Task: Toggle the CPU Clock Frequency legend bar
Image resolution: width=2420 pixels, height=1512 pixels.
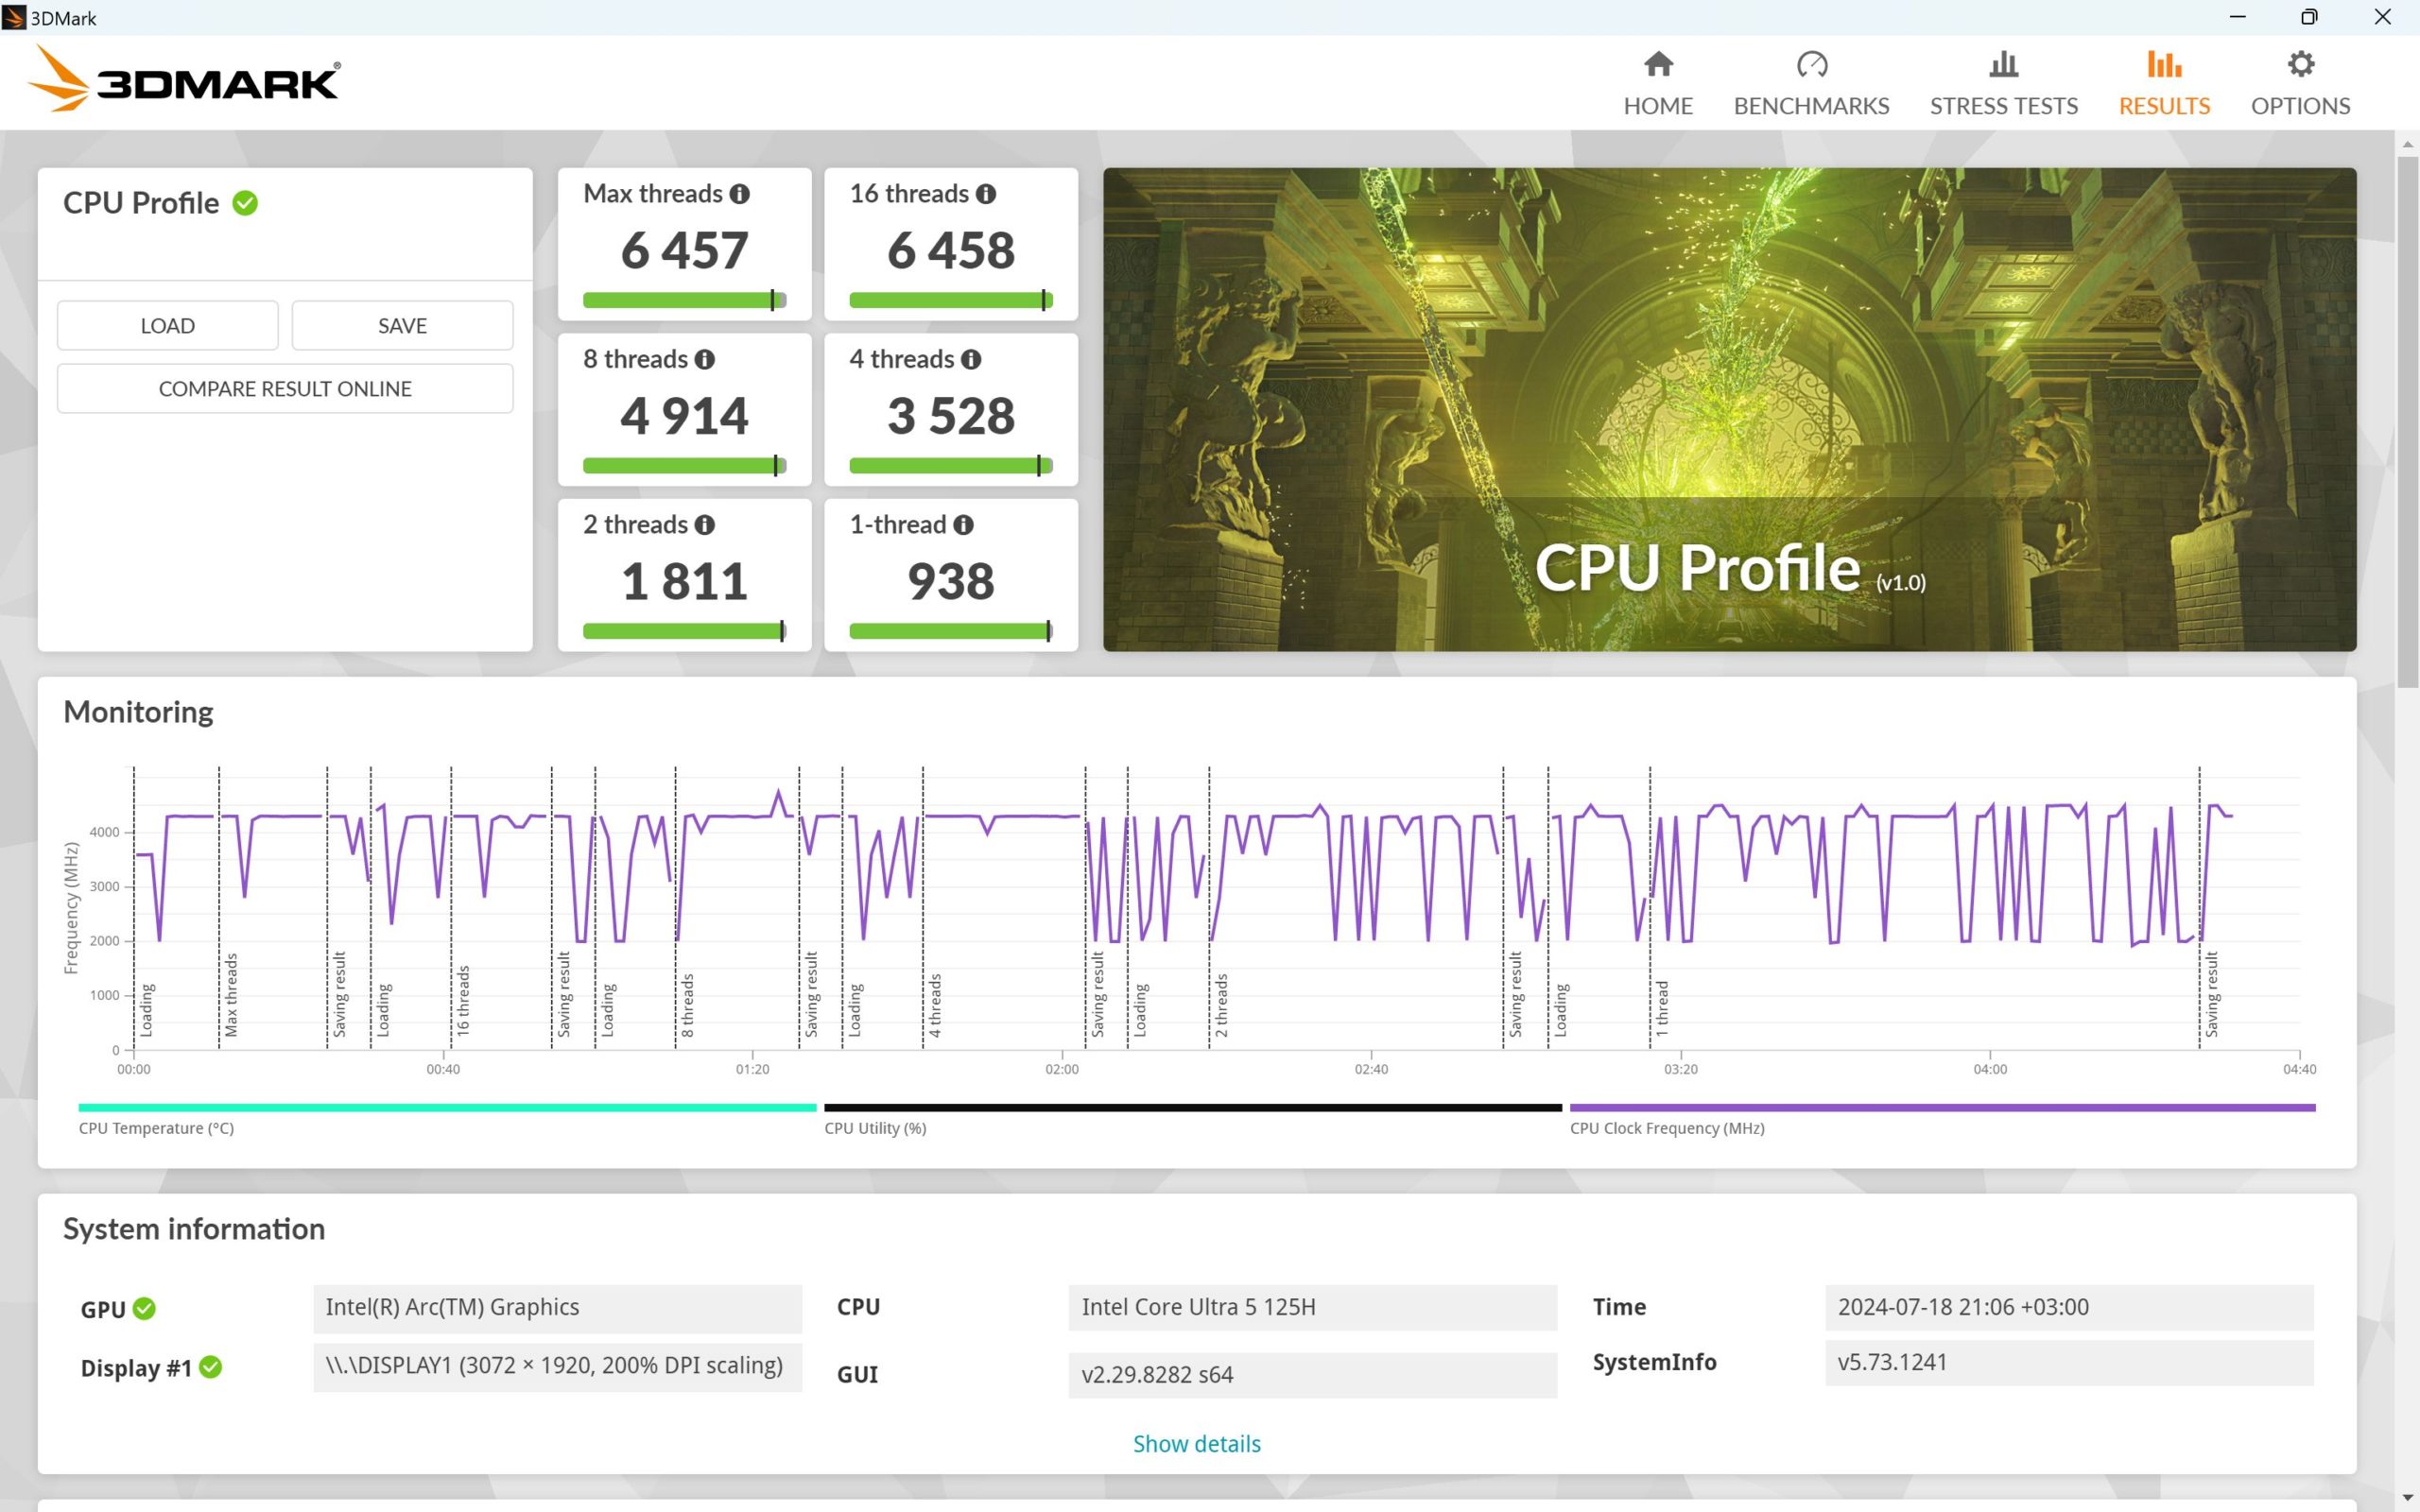Action: click(1942, 1108)
